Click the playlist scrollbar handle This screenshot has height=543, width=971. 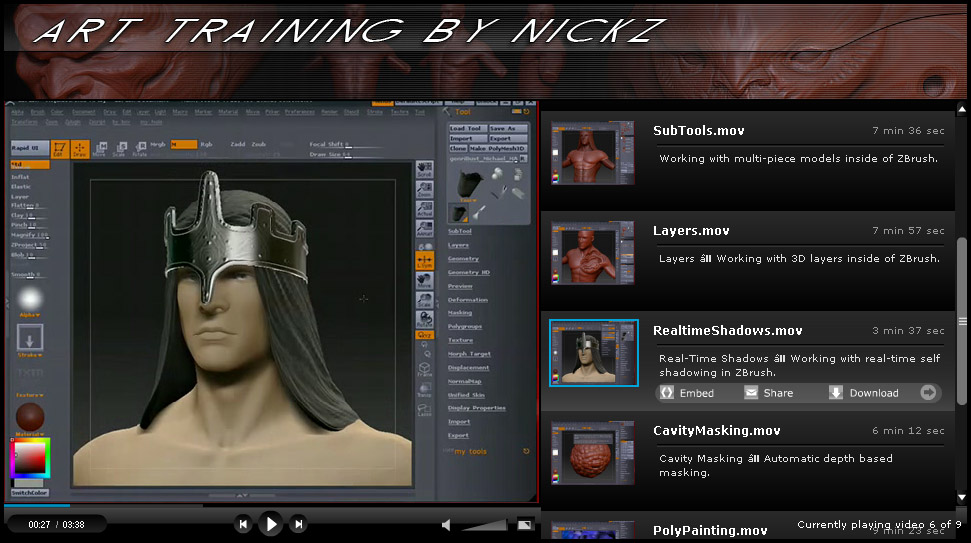pos(962,321)
